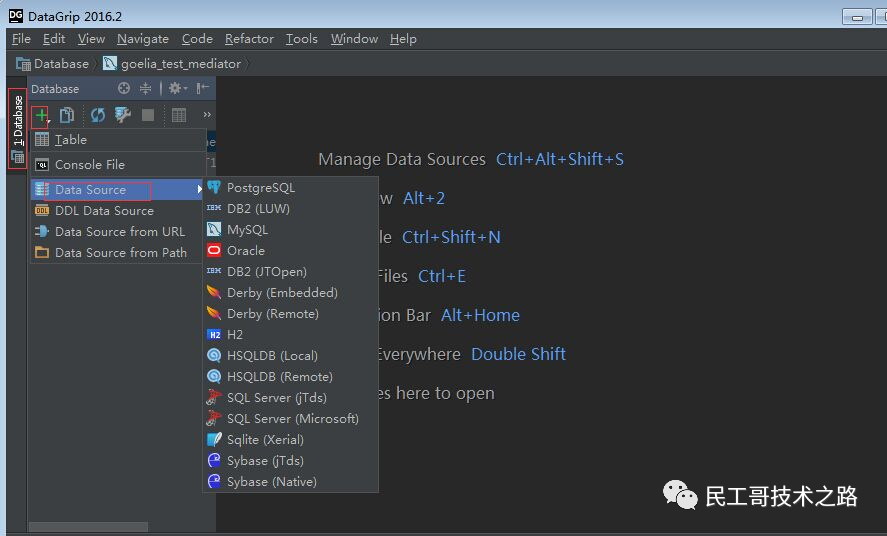Click the Ctrl+Alt+Shift+S shortcut text
The image size is (887, 536).
(x=559, y=159)
